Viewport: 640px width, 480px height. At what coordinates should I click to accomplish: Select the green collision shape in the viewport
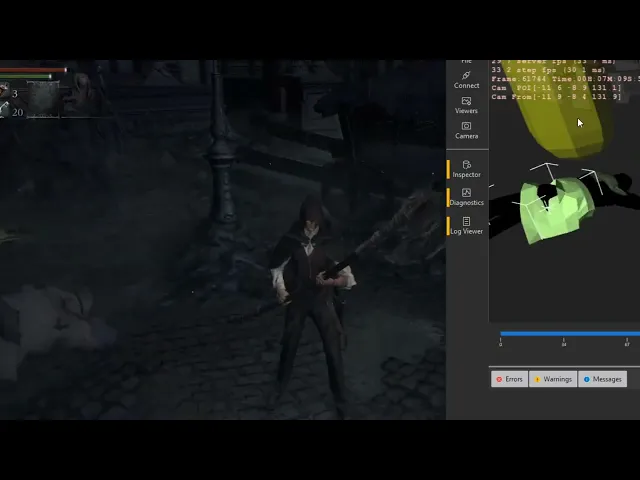tap(557, 210)
